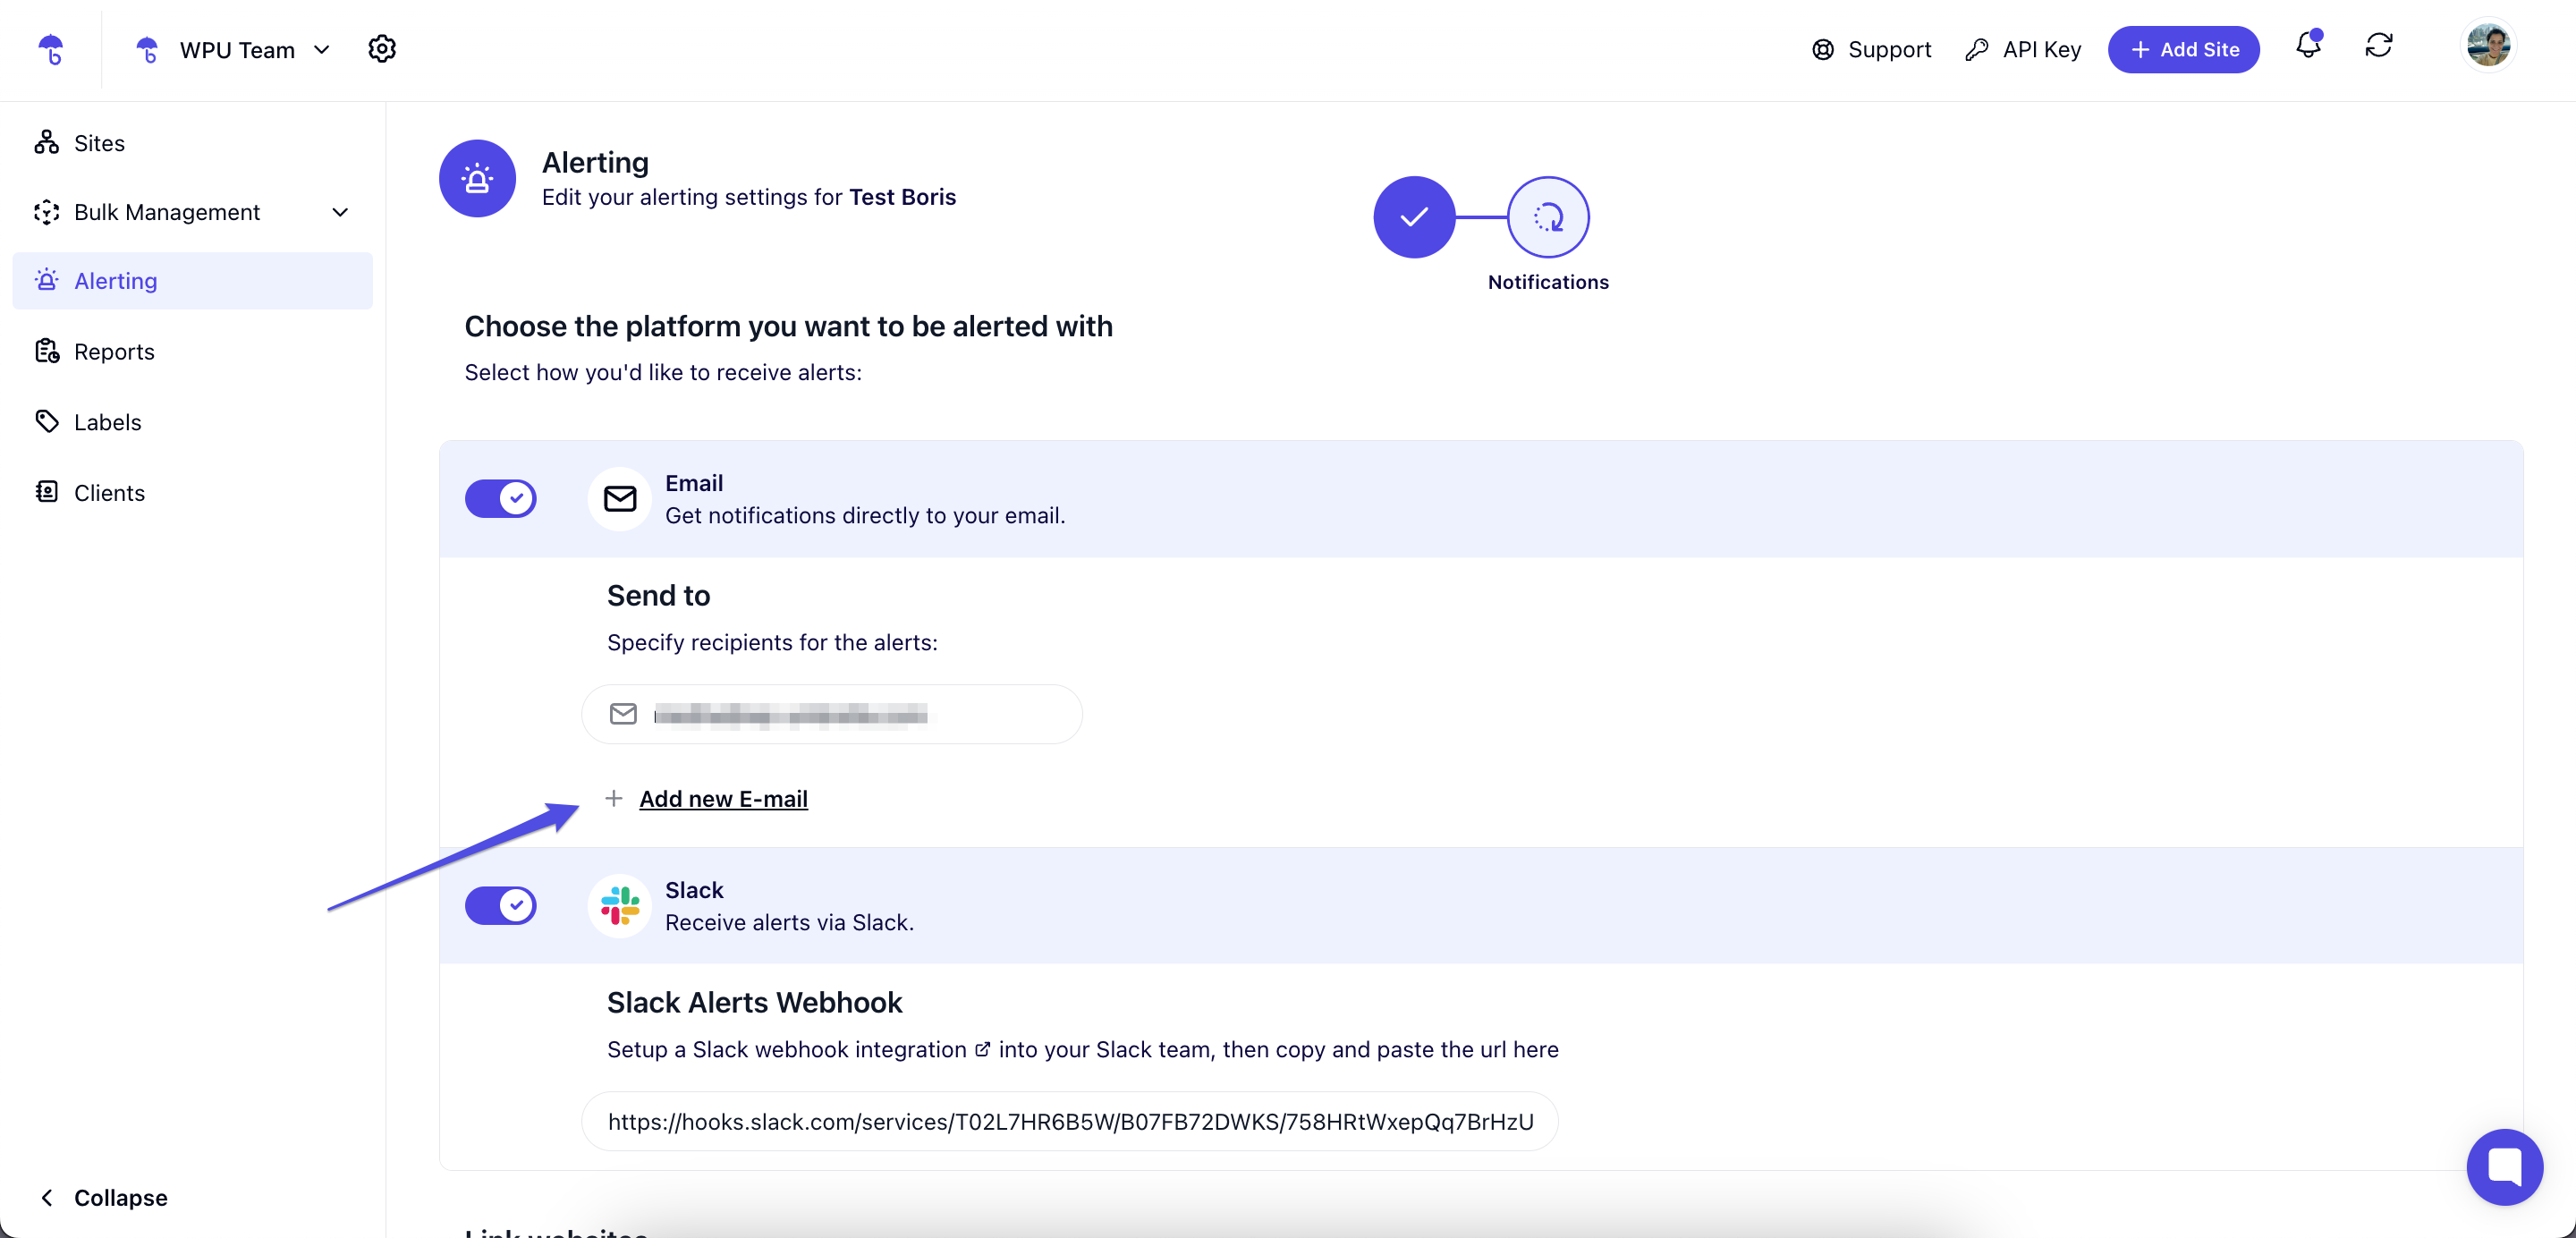This screenshot has height=1238, width=2576.
Task: Click the Sites sidebar icon
Action: [x=46, y=142]
